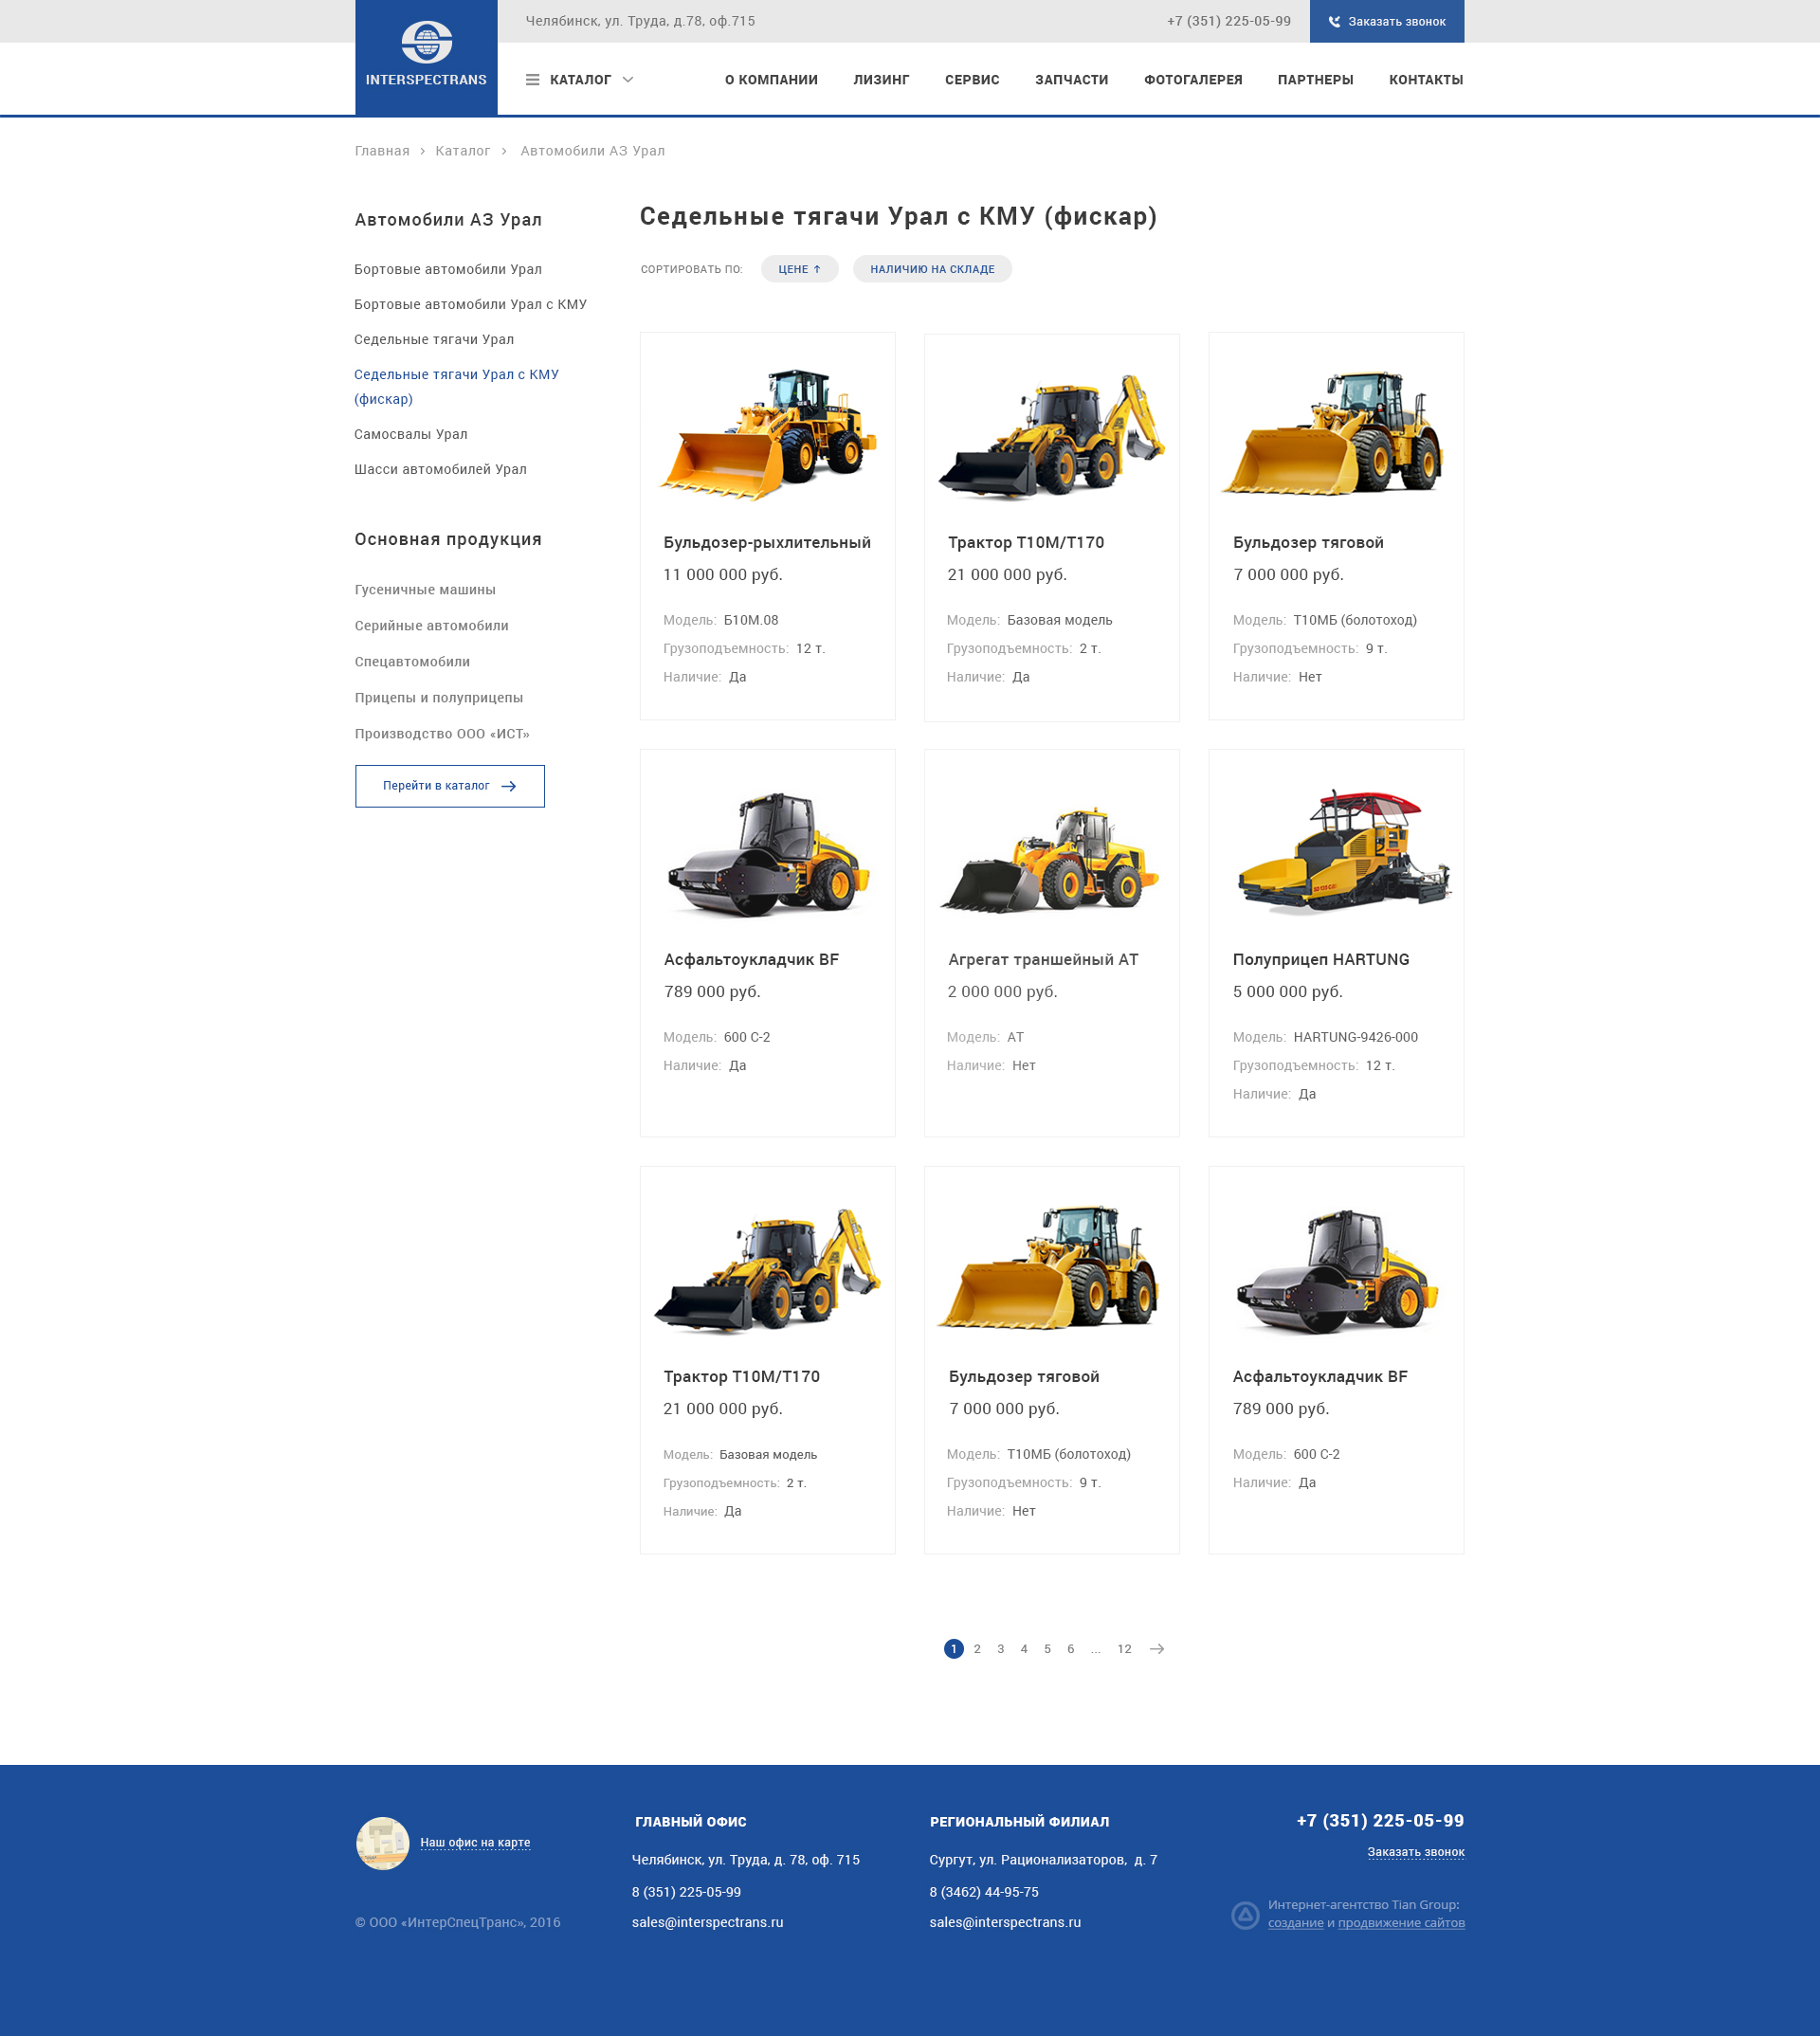This screenshot has height=2036, width=1820.
Task: Click next page arrow in pagination
Action: click(1157, 1649)
